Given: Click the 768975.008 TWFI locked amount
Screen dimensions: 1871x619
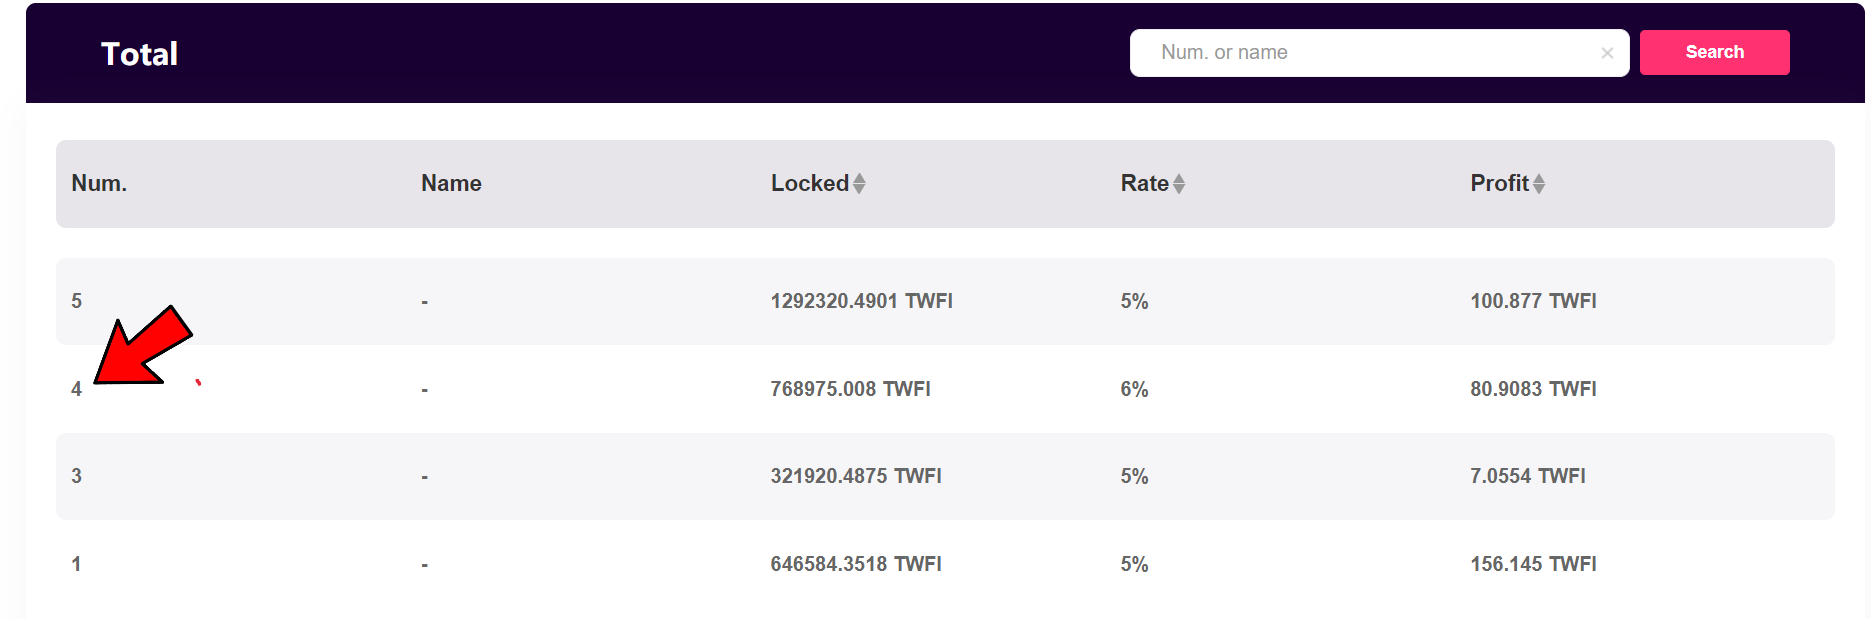Looking at the screenshot, I should click(x=850, y=389).
